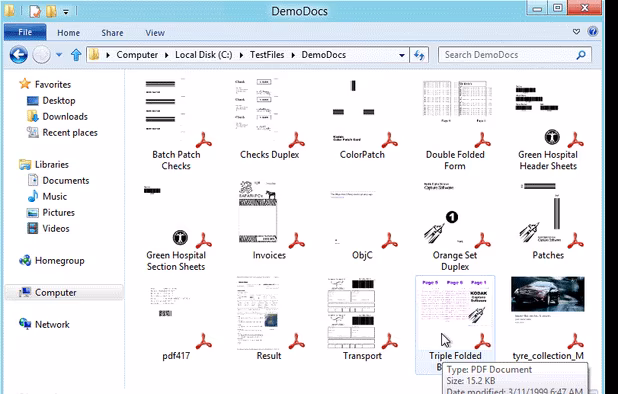
Task: Click the search magnifier icon
Action: (x=581, y=55)
